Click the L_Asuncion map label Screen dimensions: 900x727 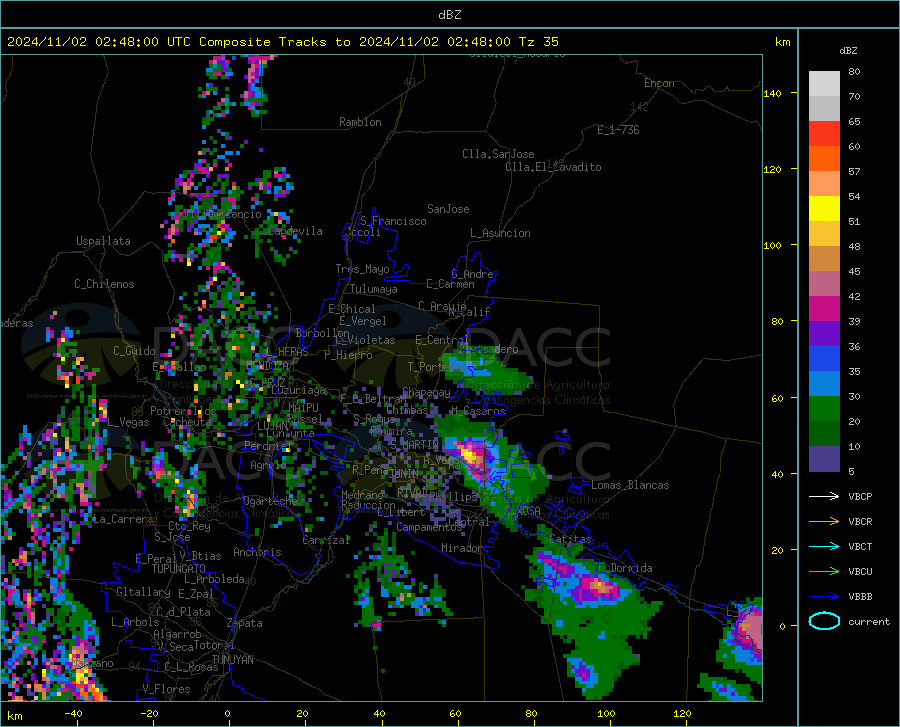[x=500, y=233]
